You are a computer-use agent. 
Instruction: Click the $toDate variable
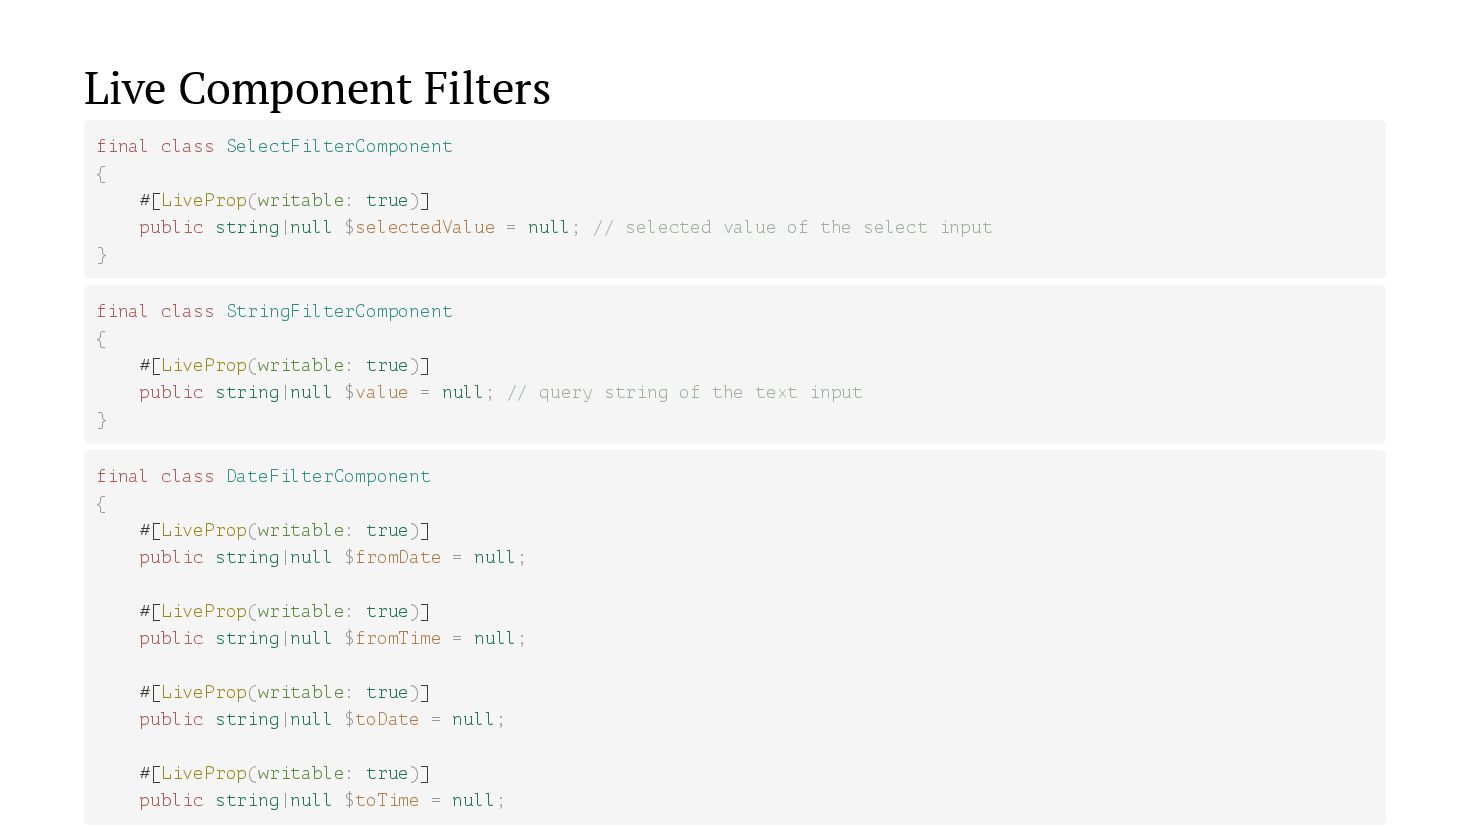(381, 719)
